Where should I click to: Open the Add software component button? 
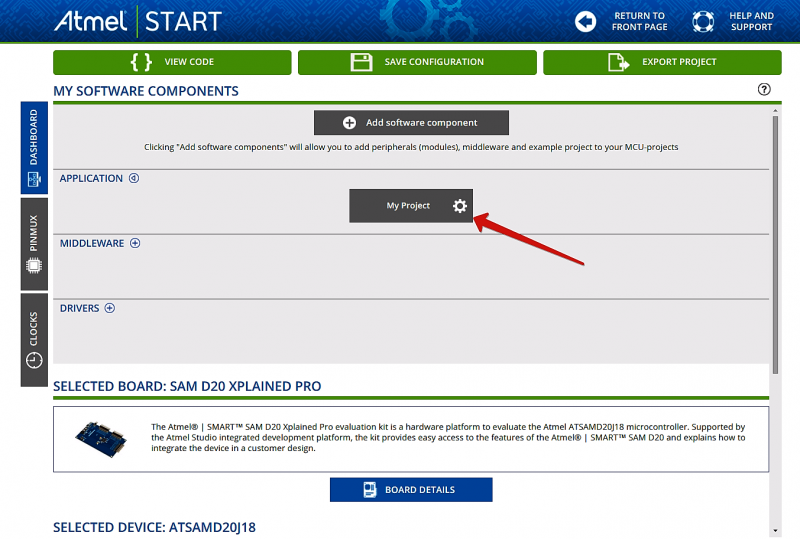(x=411, y=122)
